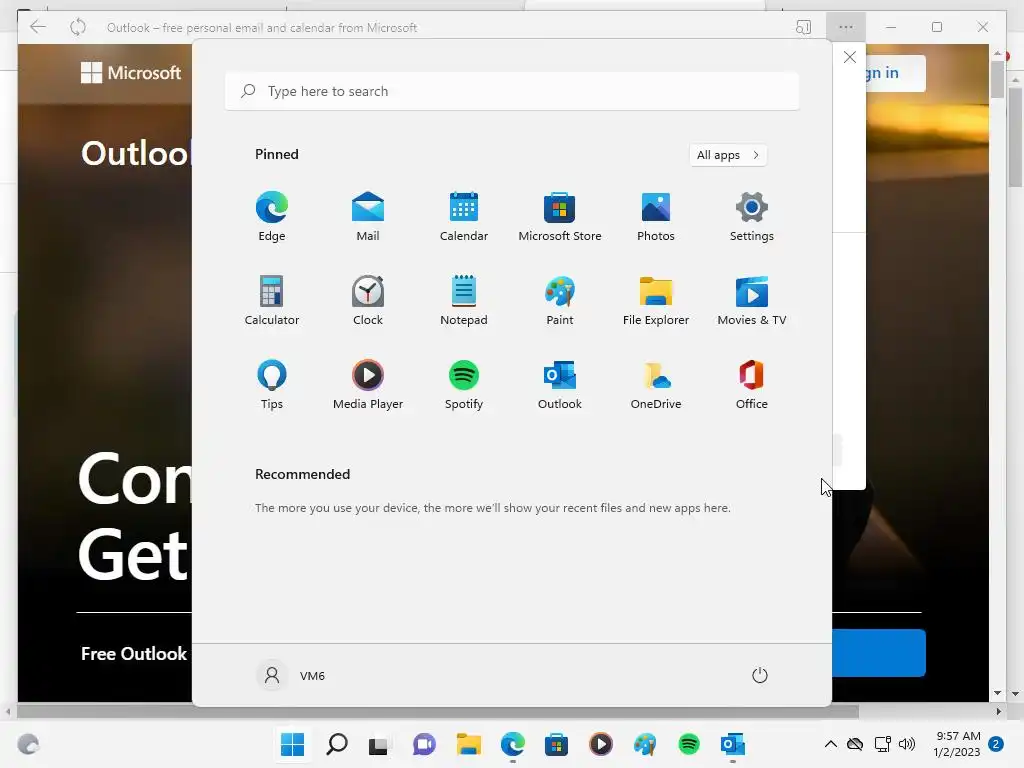Open OneDrive from pinned apps

656,385
